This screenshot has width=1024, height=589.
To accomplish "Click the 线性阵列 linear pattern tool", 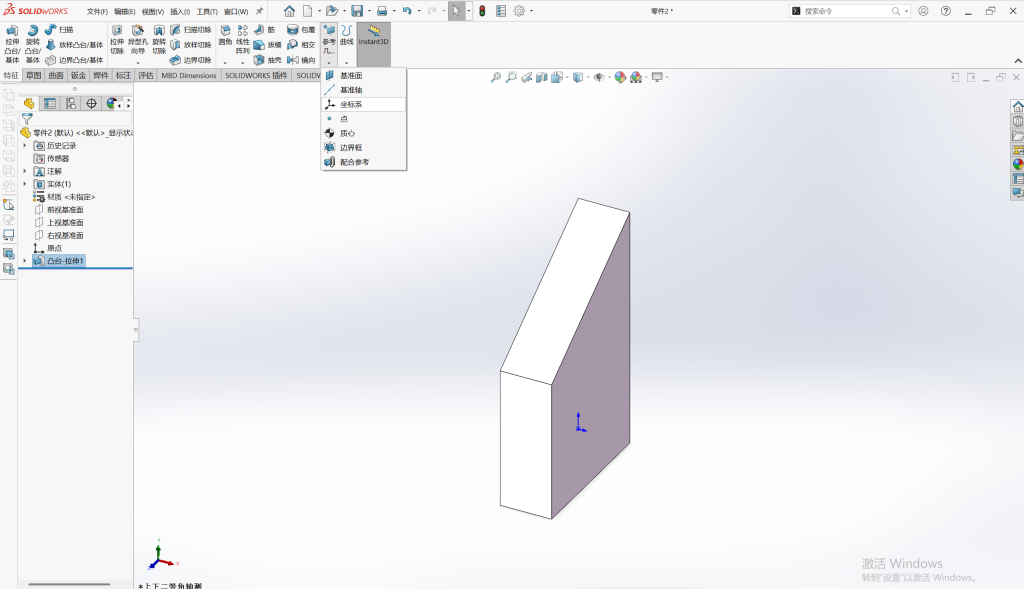I will click(242, 40).
